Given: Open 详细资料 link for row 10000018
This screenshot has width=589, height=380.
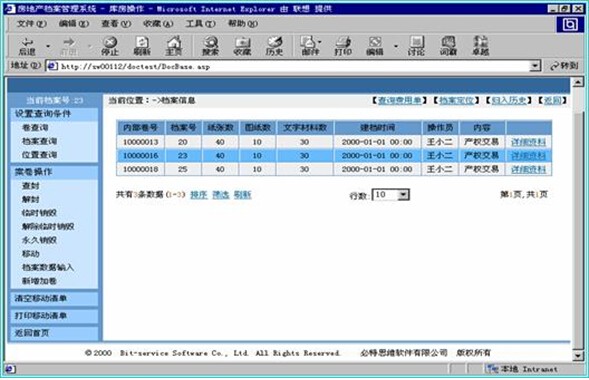Looking at the screenshot, I should pyautogui.click(x=529, y=169).
